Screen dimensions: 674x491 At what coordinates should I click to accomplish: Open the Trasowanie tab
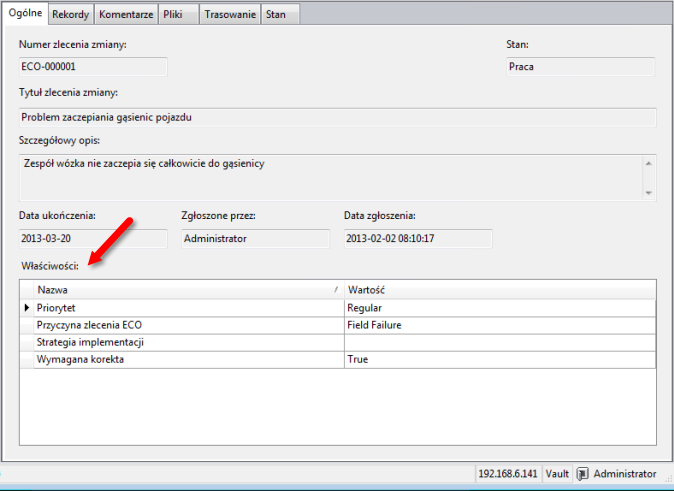(230, 15)
